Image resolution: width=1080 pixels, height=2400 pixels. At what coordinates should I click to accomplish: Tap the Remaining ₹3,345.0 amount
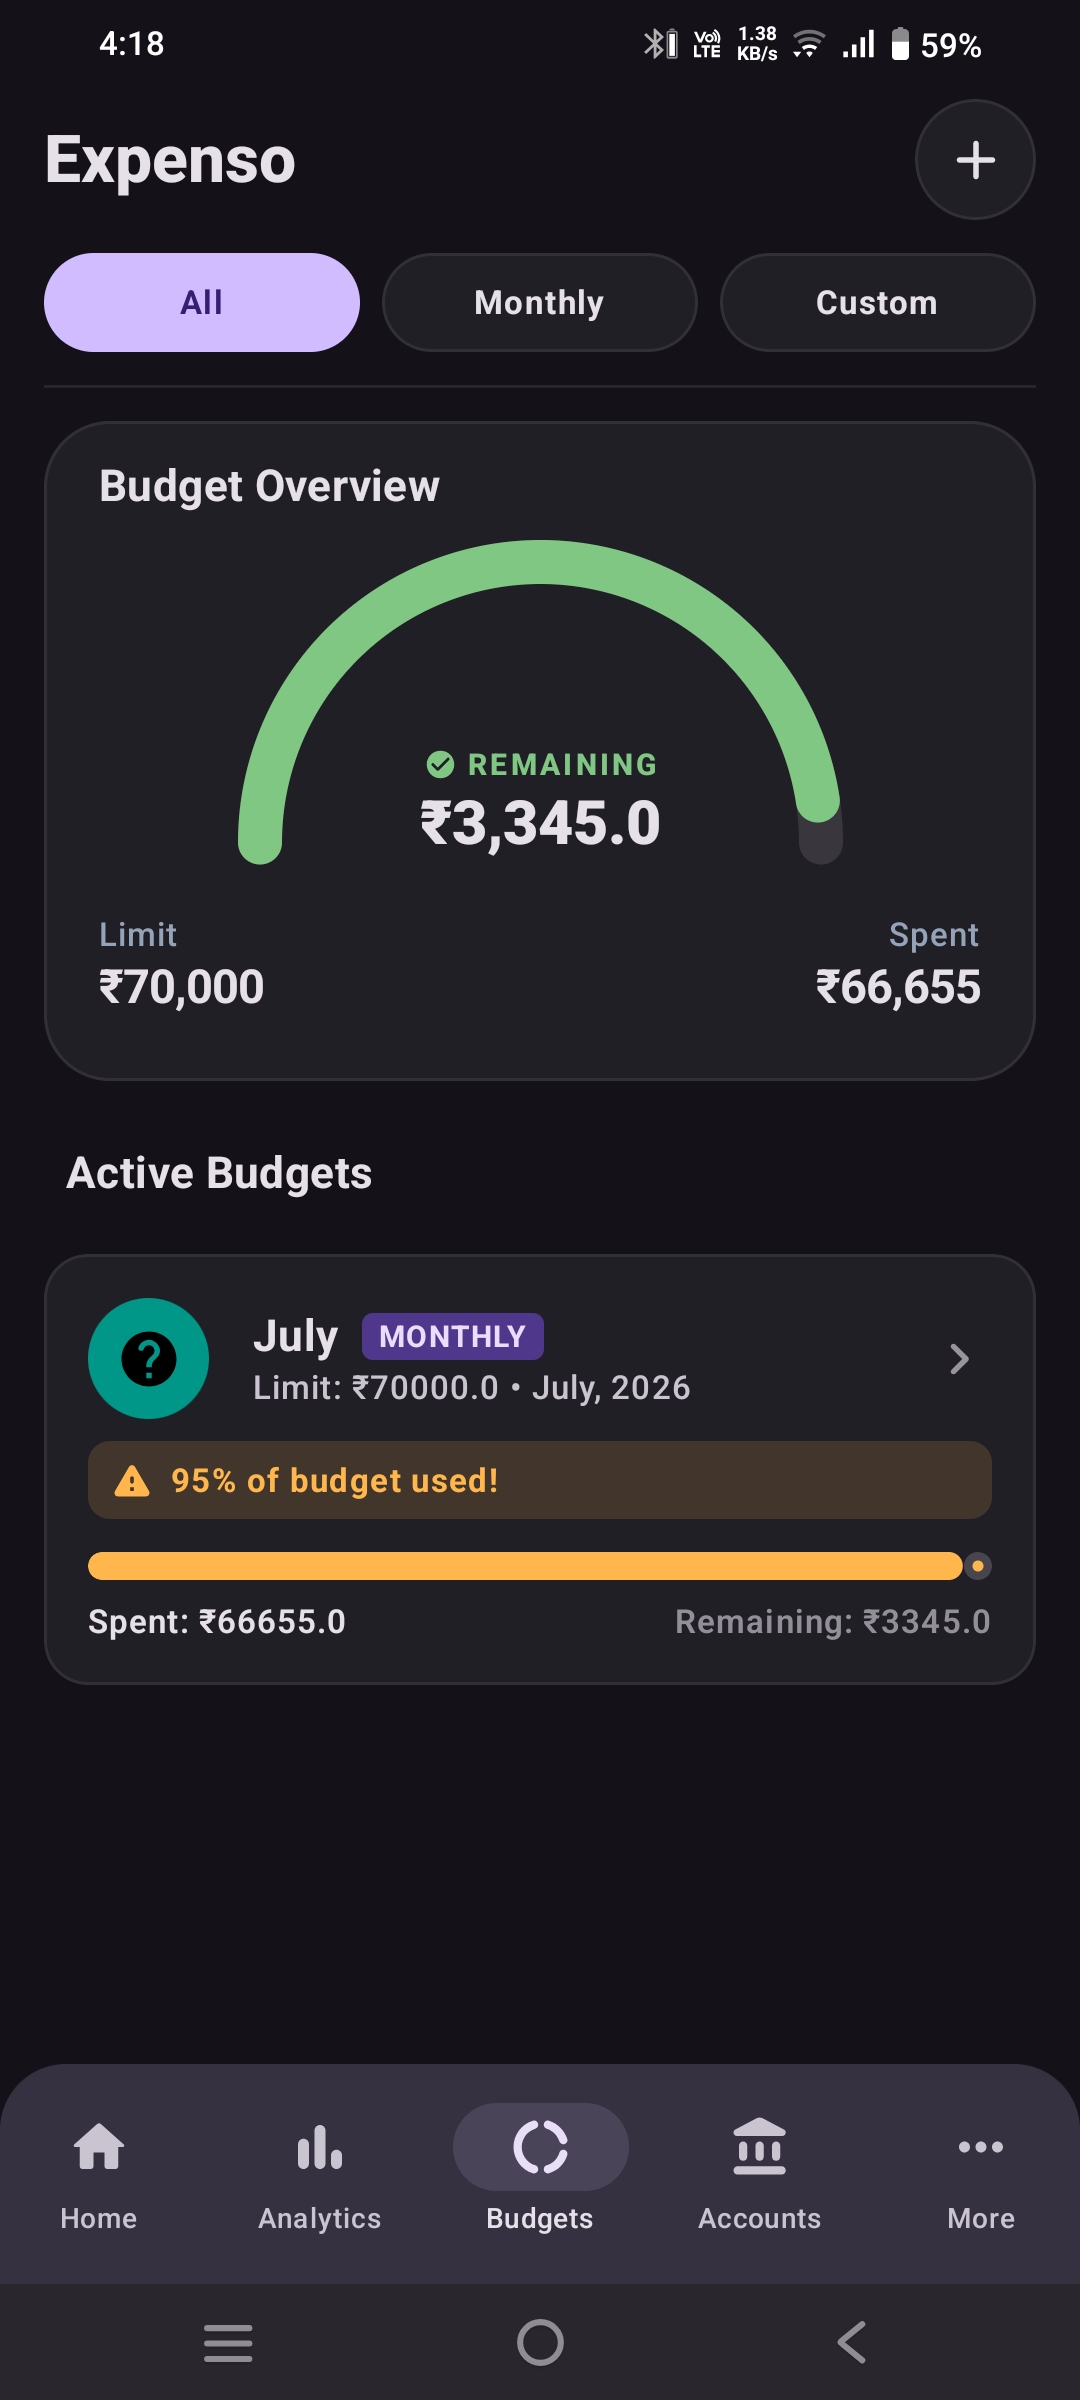click(540, 824)
